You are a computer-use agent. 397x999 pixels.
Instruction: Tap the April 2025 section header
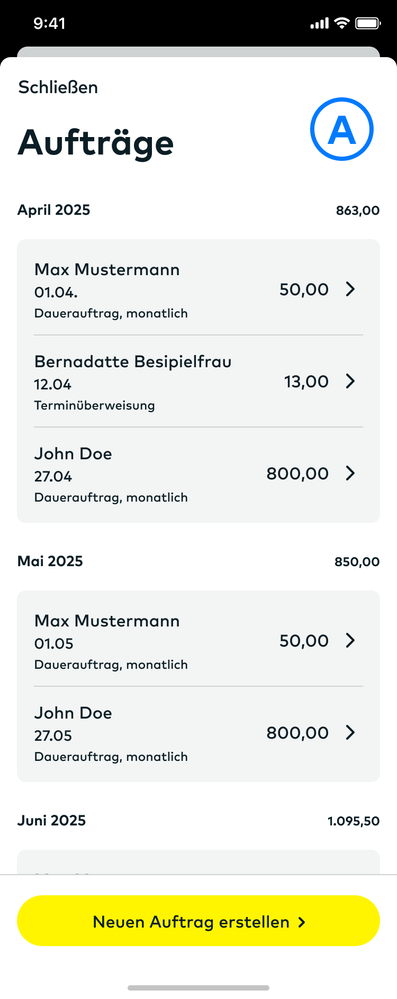[x=54, y=210]
